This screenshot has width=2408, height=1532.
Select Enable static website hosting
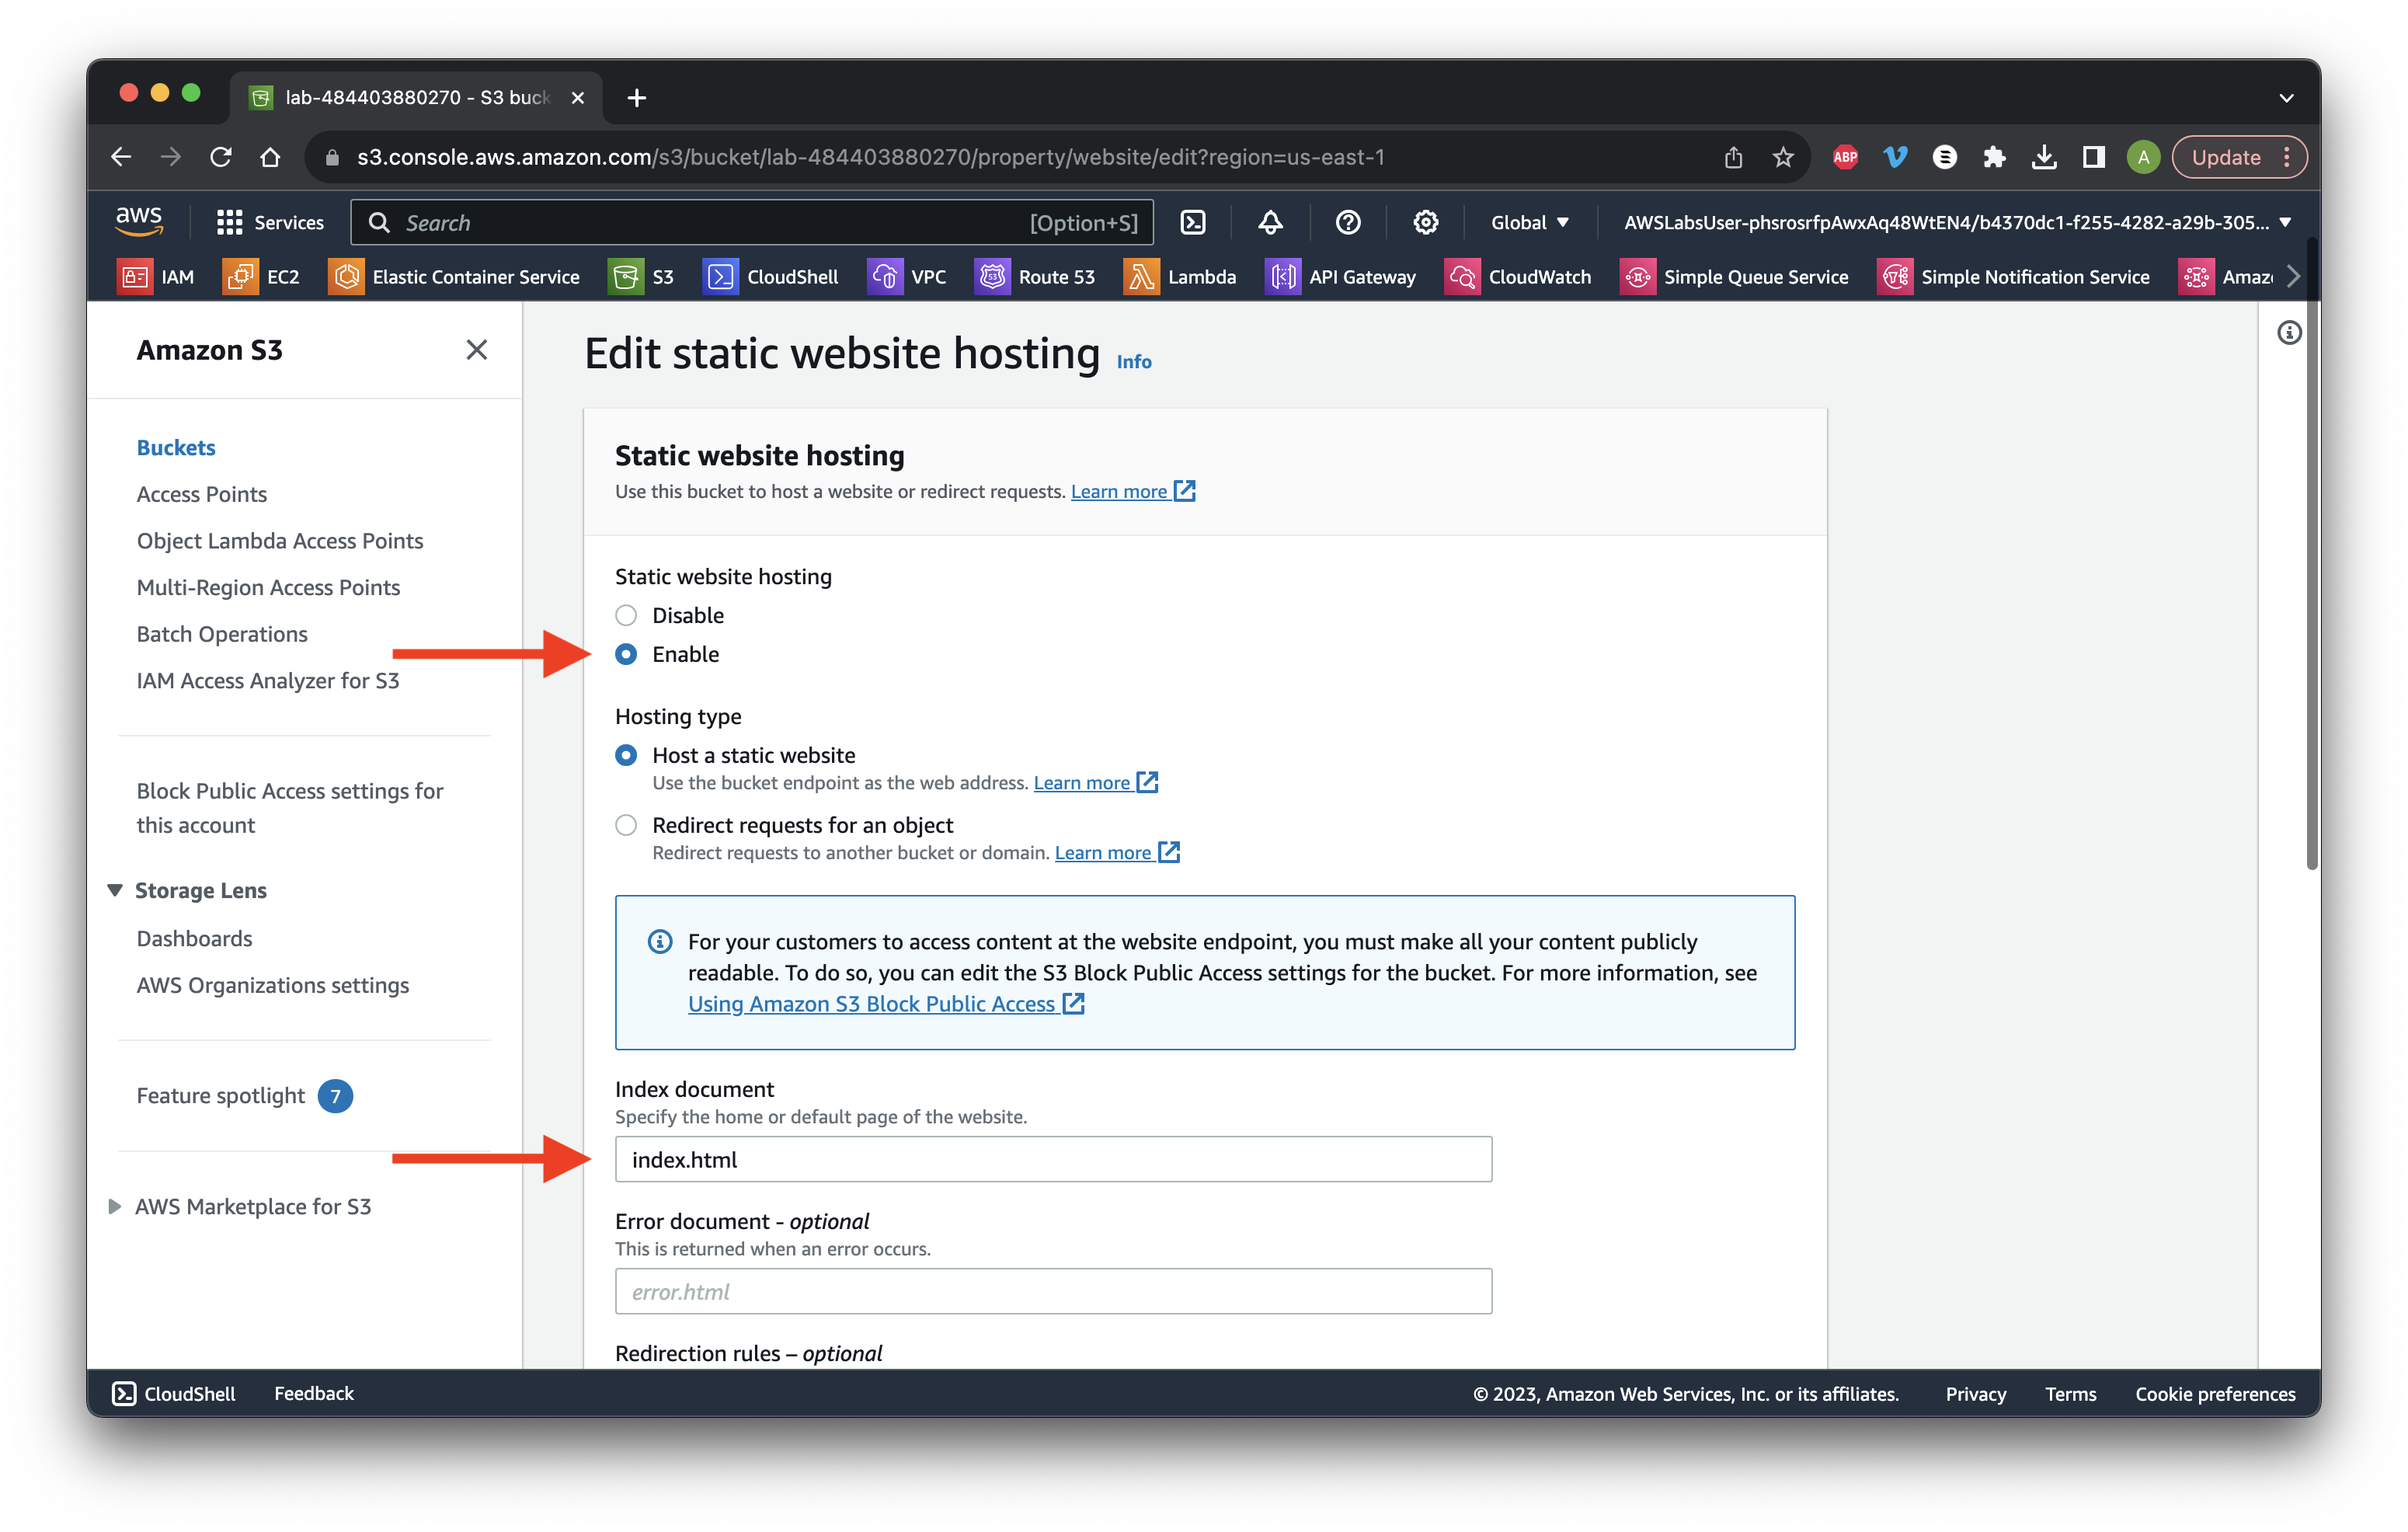626,654
